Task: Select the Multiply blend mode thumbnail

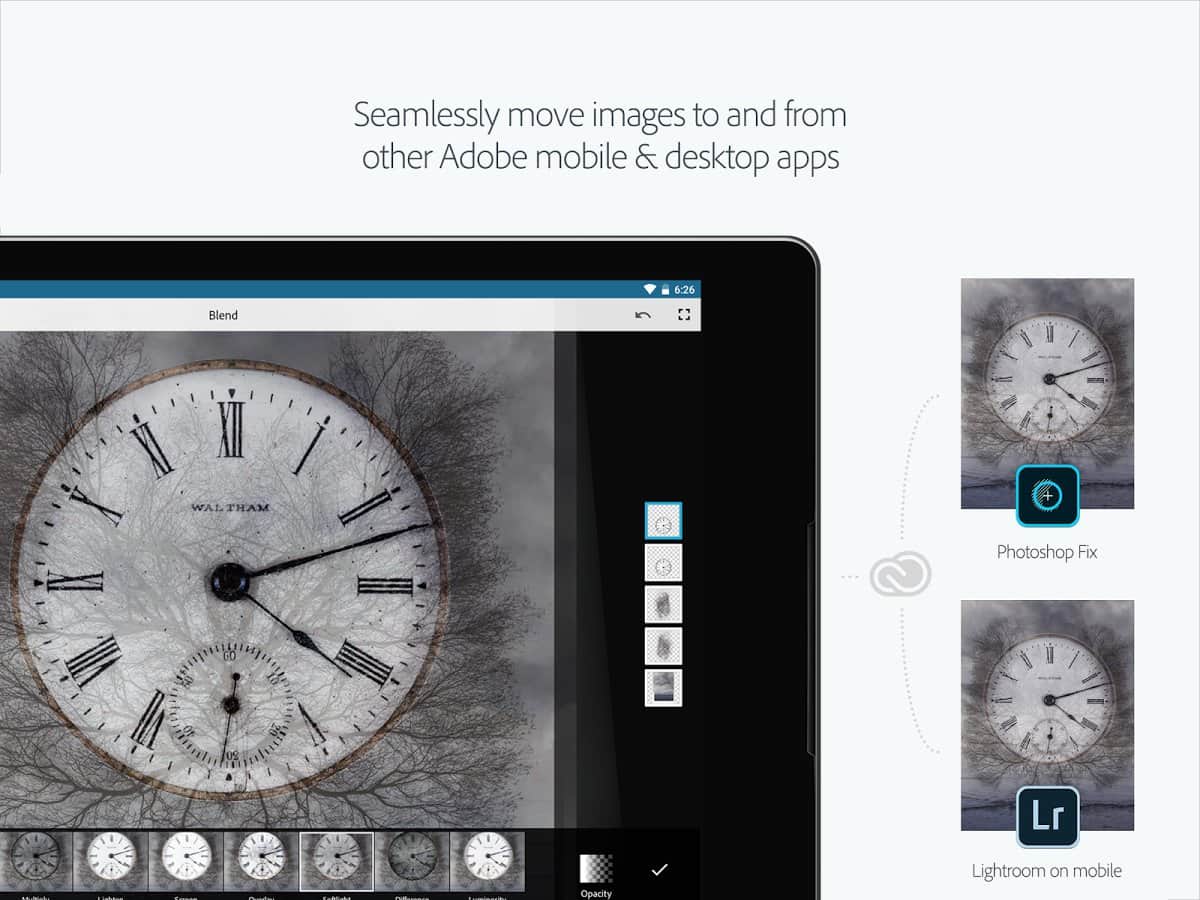Action: pos(36,861)
